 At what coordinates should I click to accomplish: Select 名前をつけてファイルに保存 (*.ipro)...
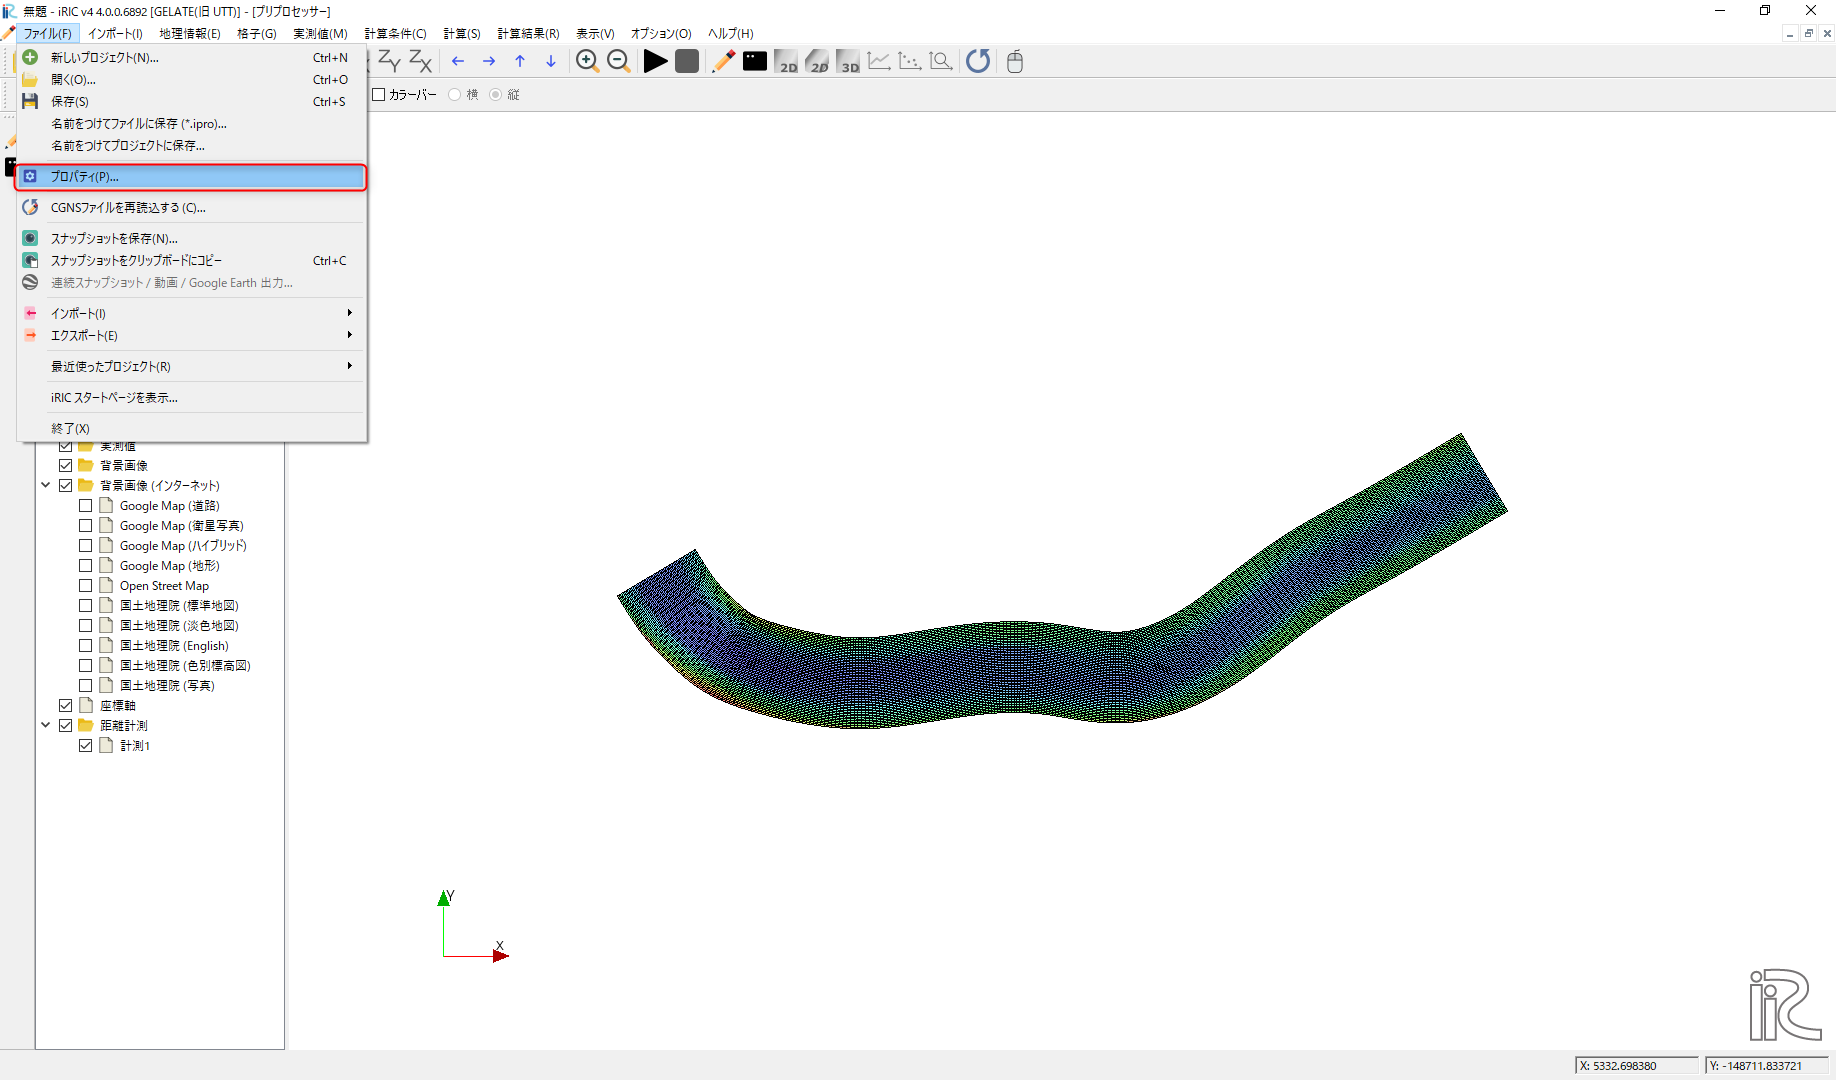coord(192,123)
